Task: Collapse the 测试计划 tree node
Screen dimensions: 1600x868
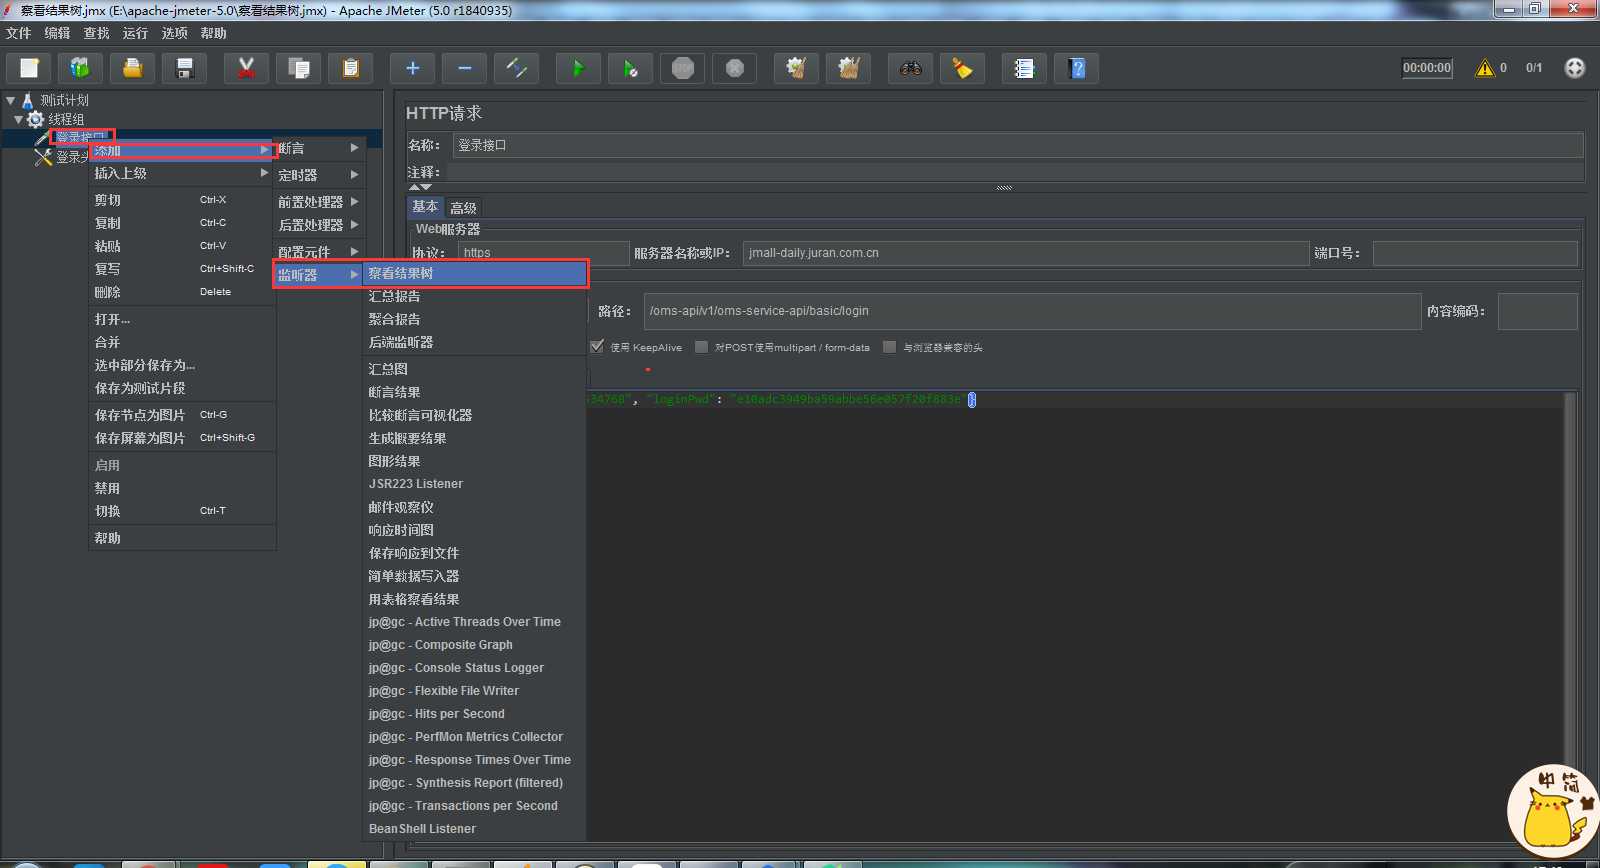Action: [10, 100]
